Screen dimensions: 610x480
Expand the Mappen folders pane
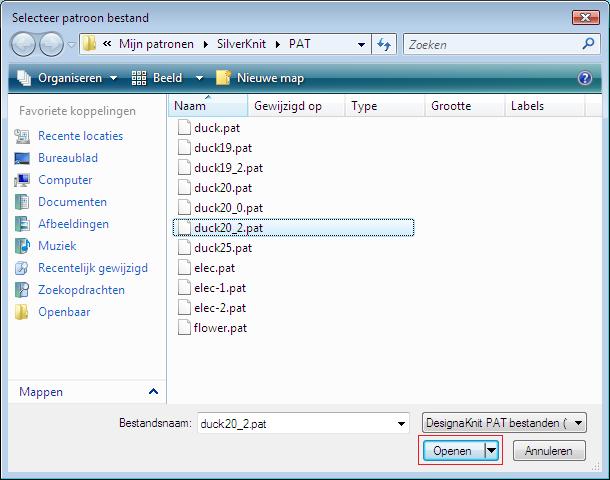click(x=153, y=392)
